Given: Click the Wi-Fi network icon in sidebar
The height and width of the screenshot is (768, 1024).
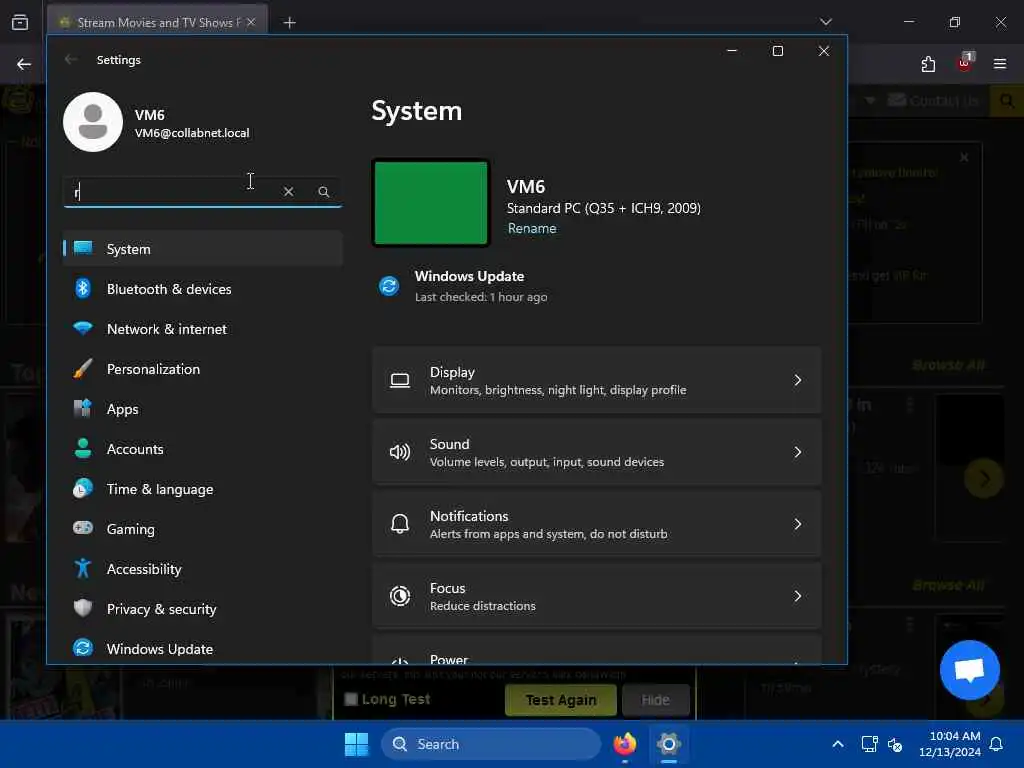Looking at the screenshot, I should point(83,328).
